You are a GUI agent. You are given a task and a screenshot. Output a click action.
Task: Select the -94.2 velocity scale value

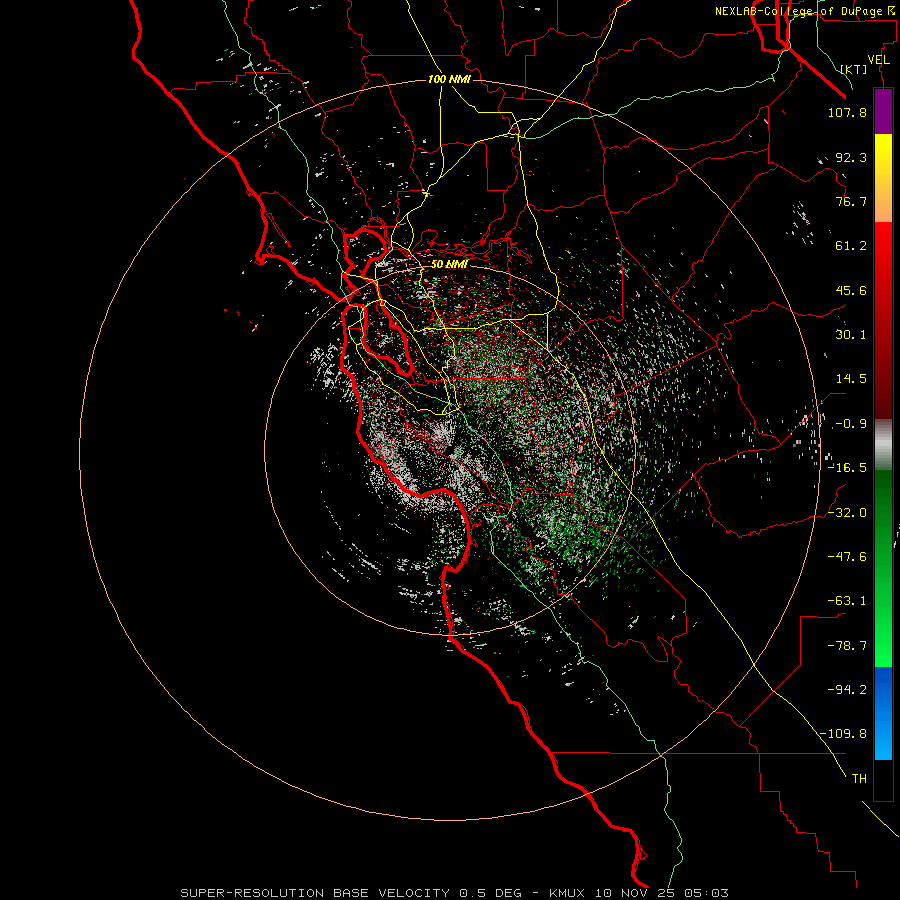coord(847,689)
